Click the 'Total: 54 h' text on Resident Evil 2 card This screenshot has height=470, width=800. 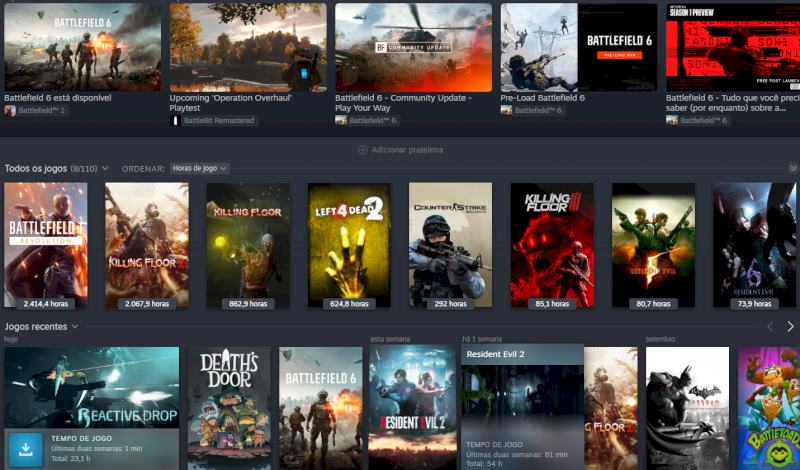point(484,464)
